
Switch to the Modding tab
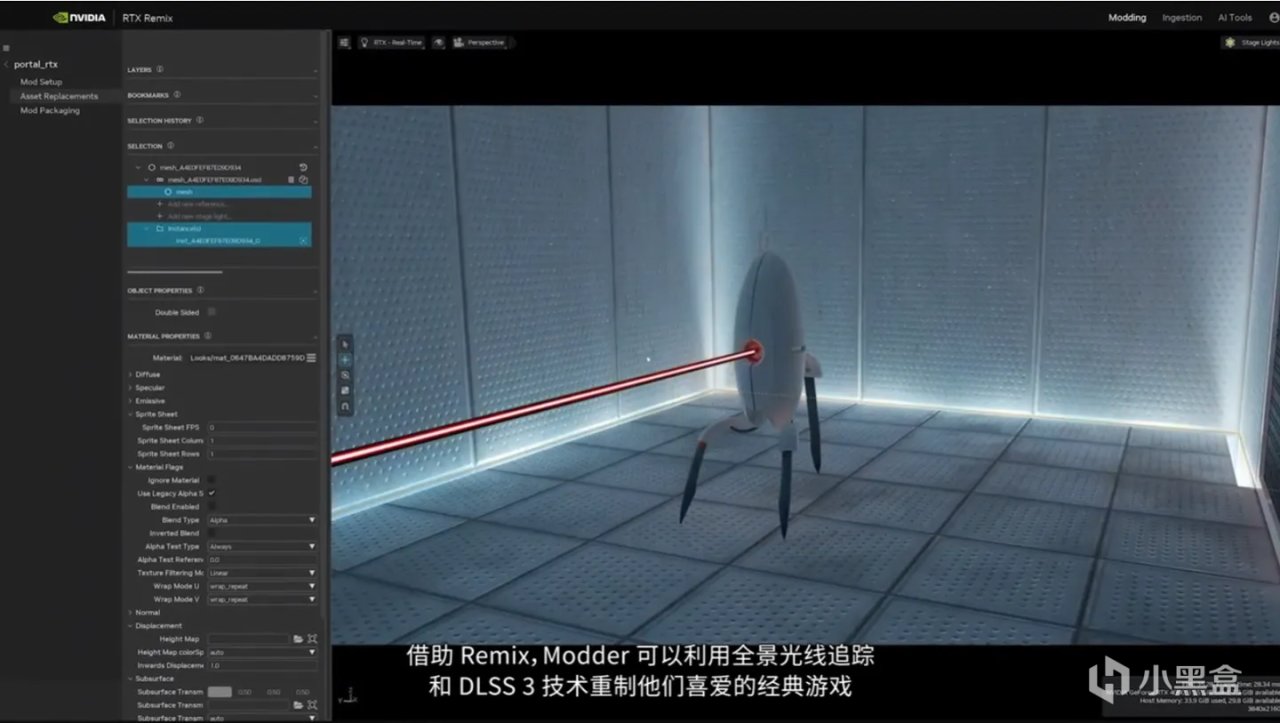click(x=1127, y=18)
